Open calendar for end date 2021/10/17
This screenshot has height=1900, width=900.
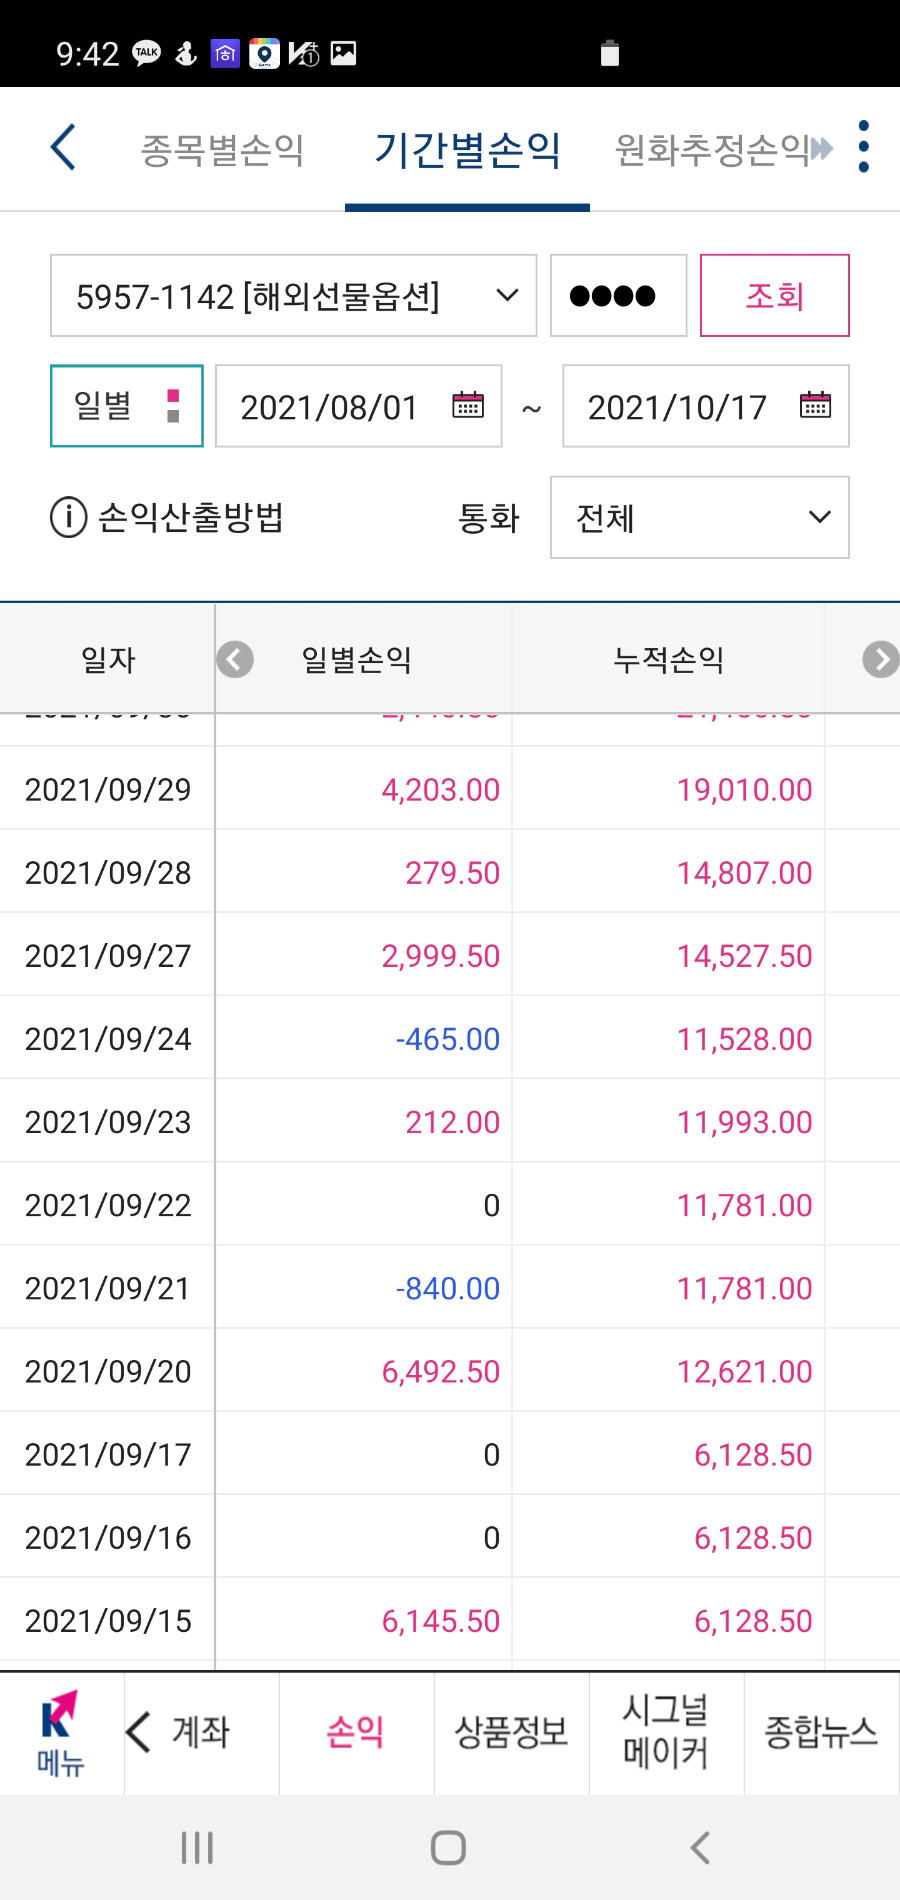815,405
